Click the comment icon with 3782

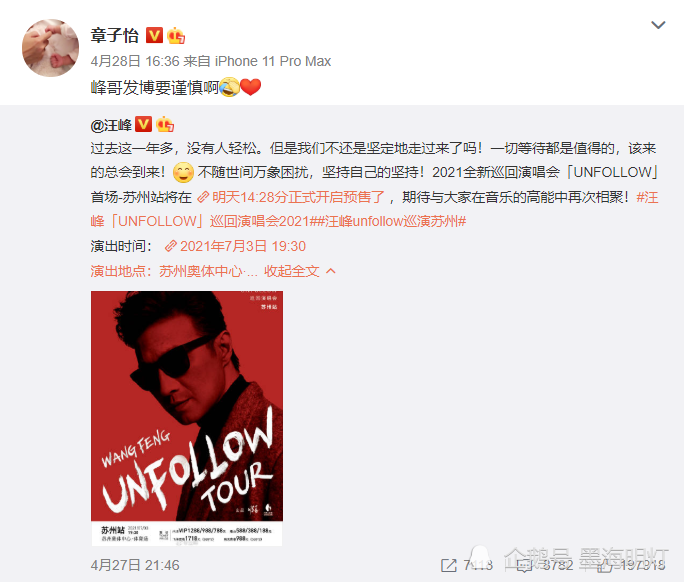[x=524, y=565]
